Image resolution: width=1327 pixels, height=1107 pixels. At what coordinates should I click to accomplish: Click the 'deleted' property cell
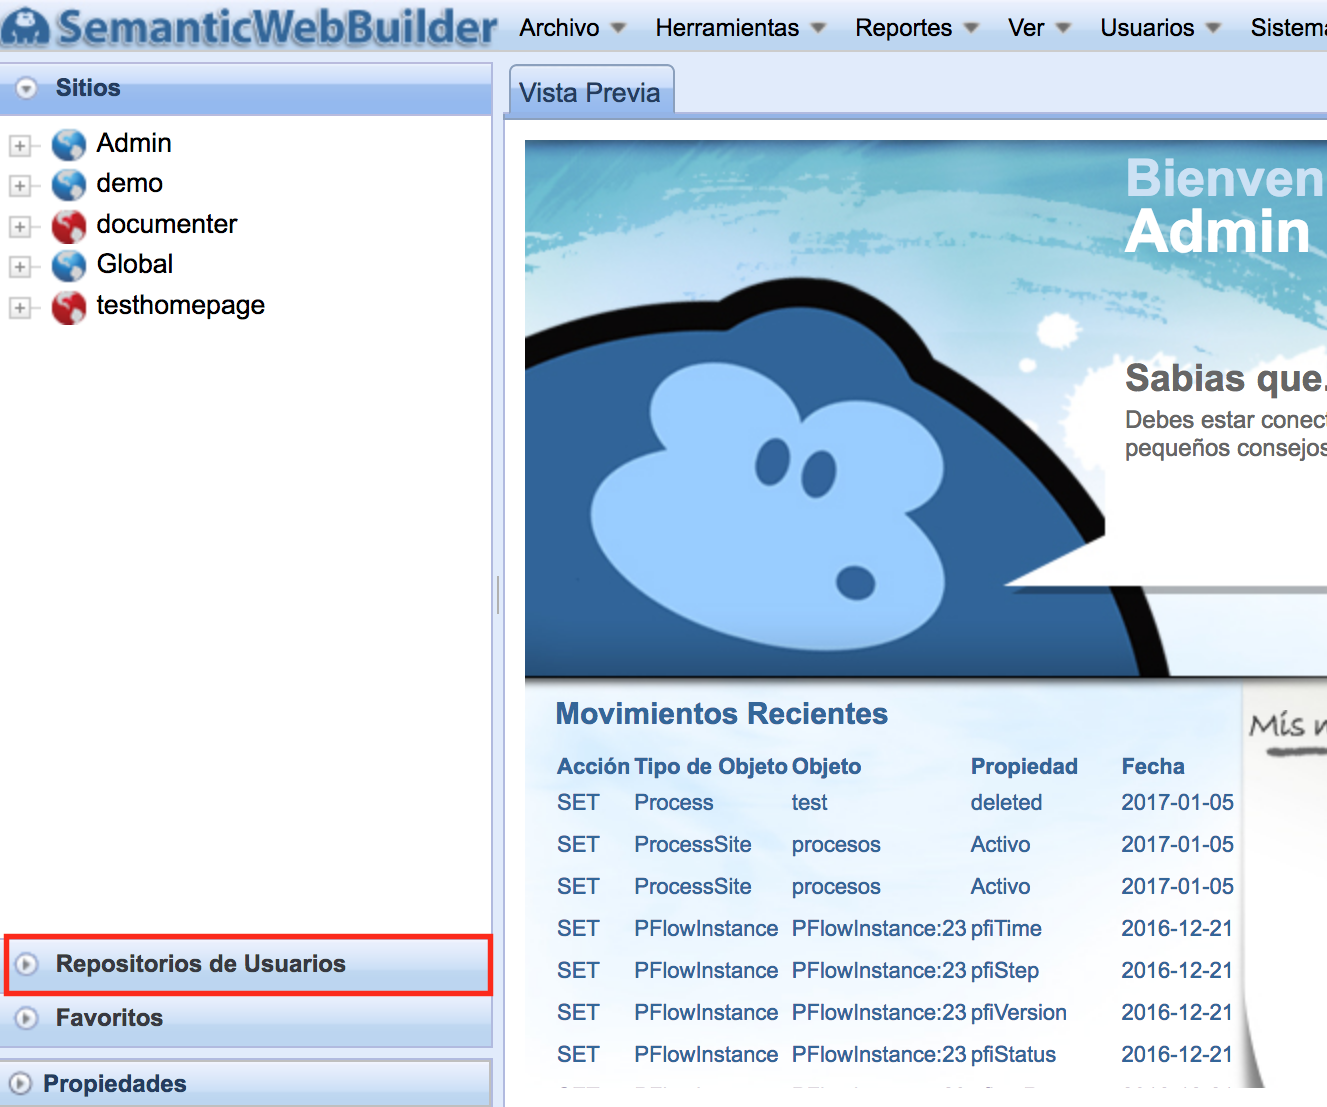coord(1006,802)
